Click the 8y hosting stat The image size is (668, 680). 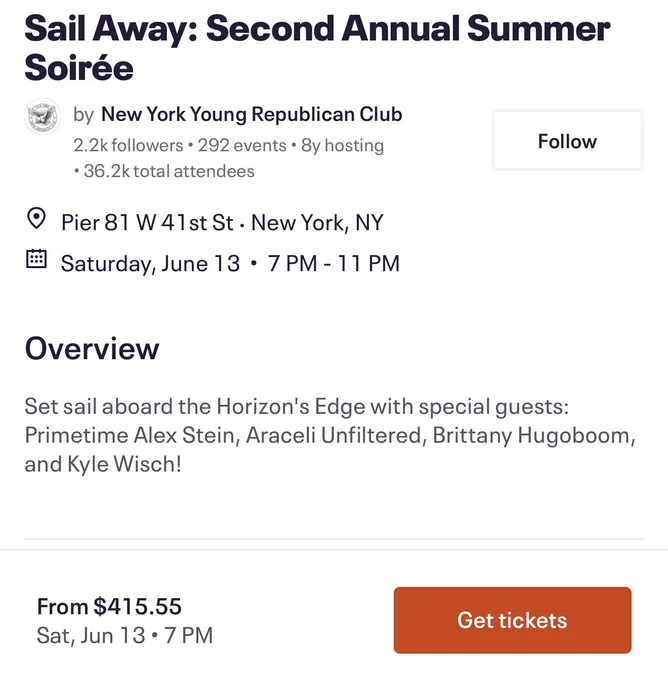pos(342,145)
